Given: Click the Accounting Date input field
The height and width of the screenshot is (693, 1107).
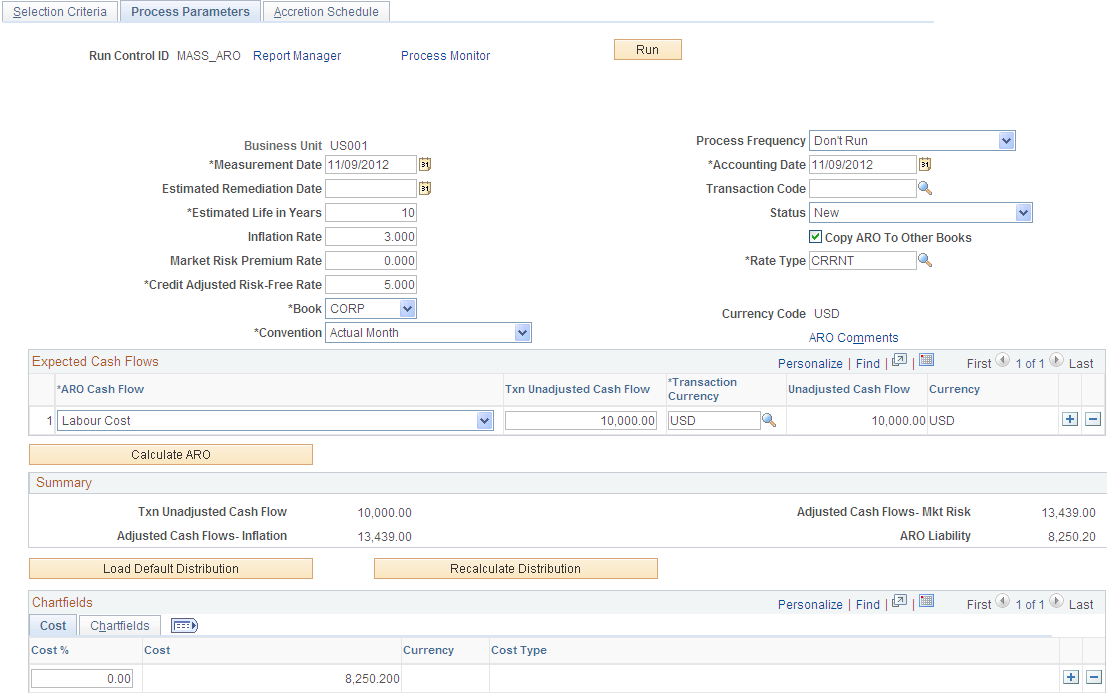Looking at the screenshot, I should point(863,164).
